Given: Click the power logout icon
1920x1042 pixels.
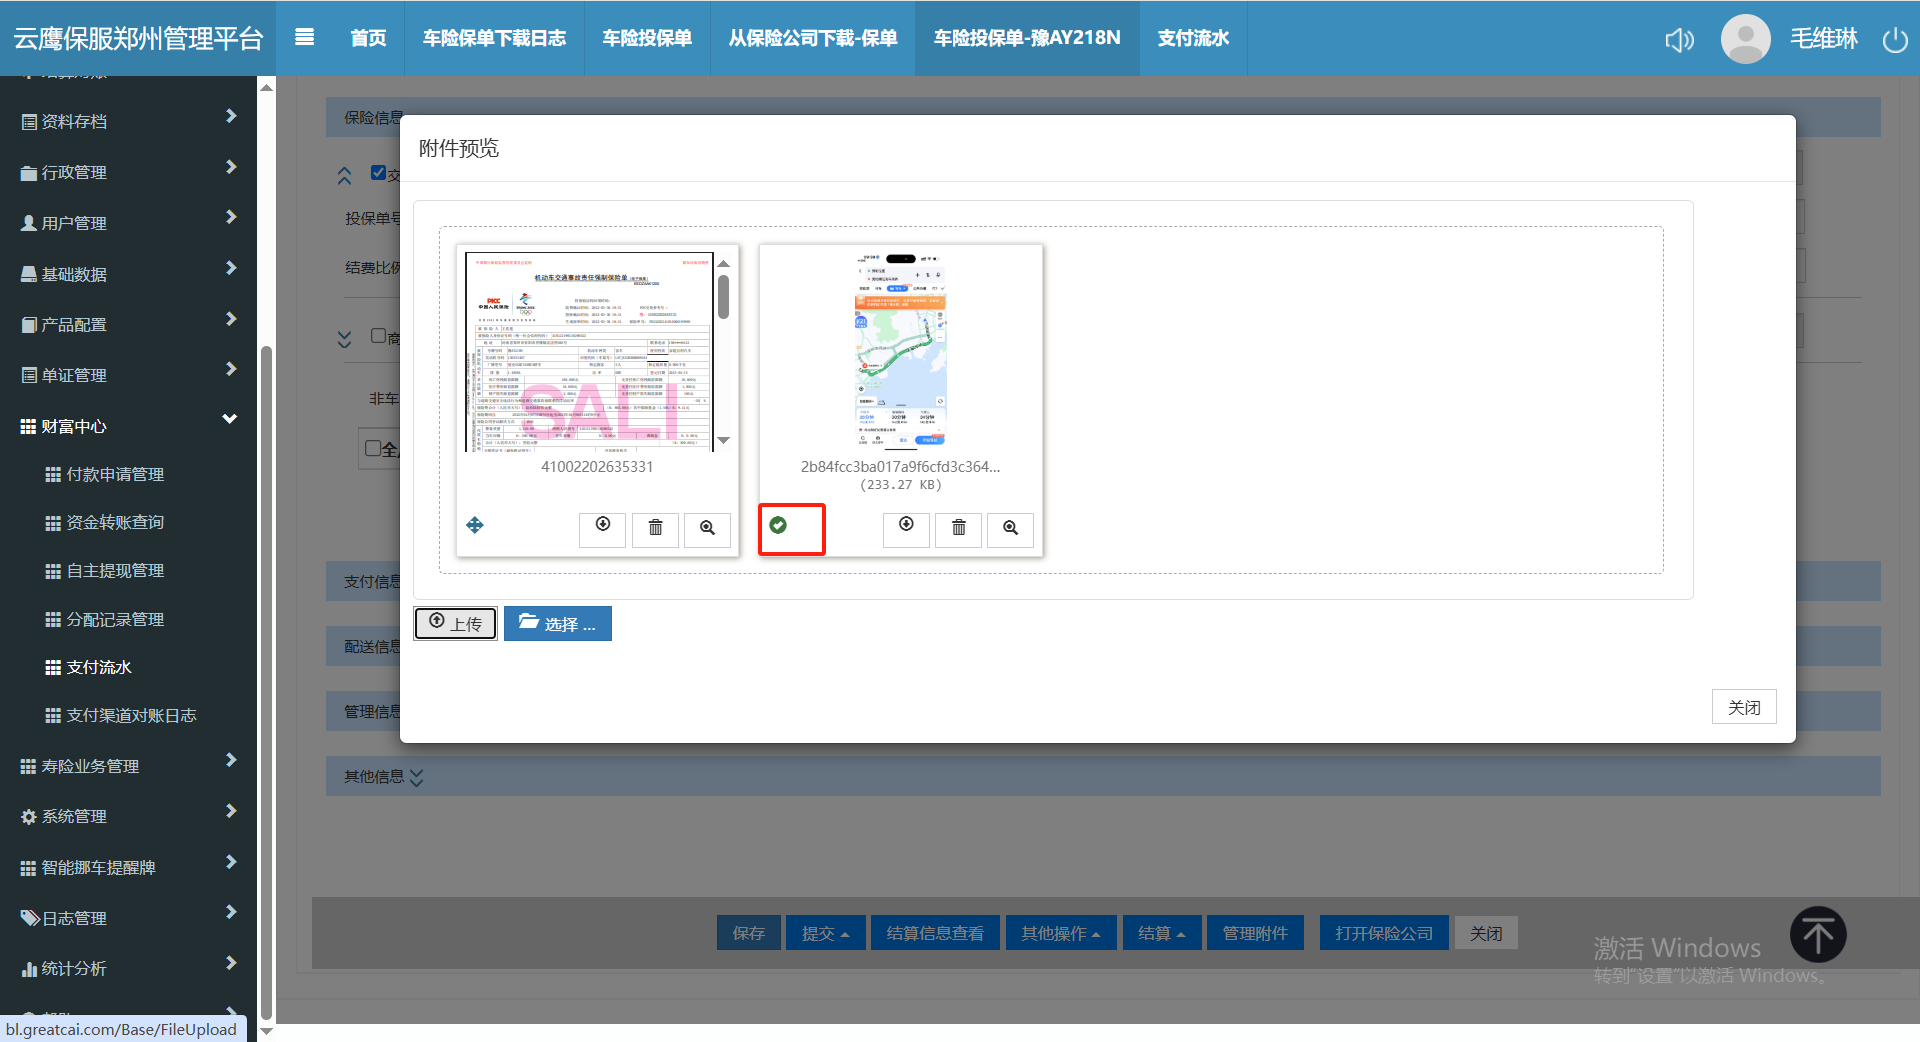Looking at the screenshot, I should tap(1895, 39).
